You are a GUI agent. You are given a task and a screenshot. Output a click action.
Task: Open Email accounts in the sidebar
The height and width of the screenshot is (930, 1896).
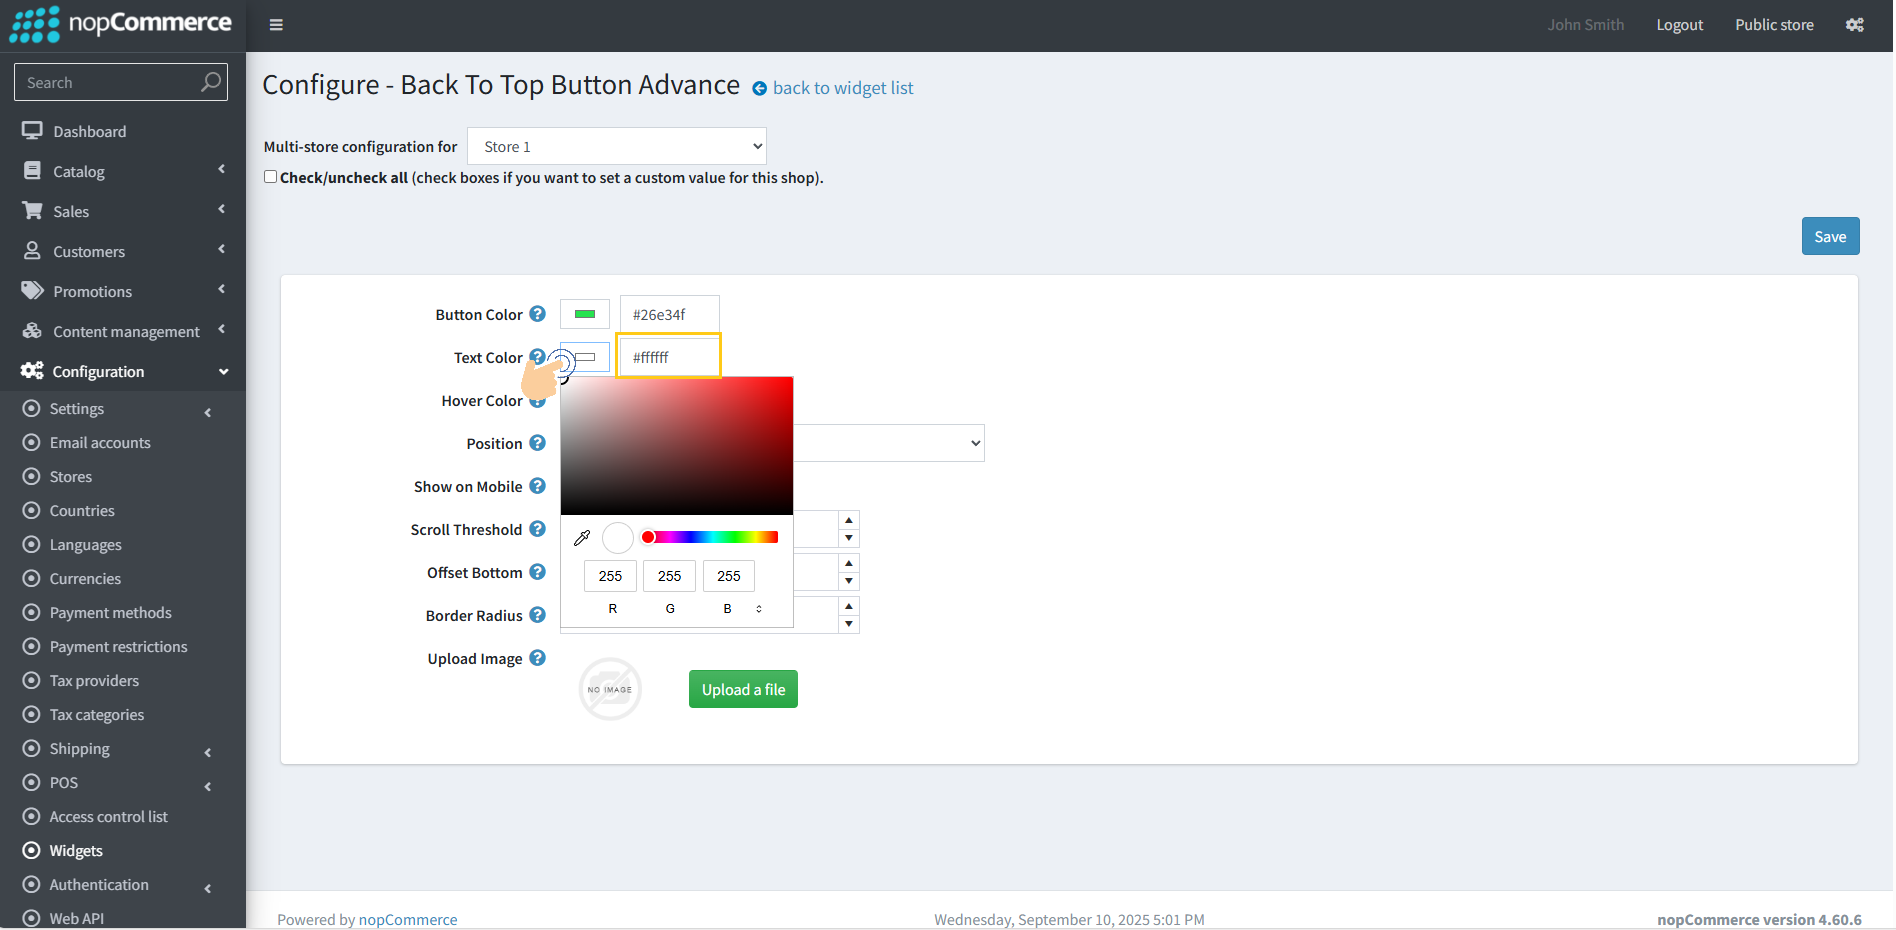pos(100,443)
